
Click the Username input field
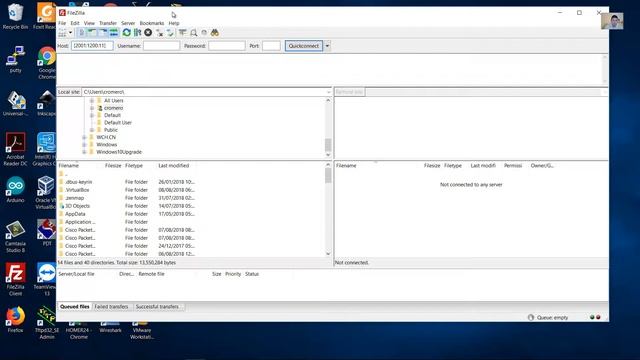[x=161, y=46]
